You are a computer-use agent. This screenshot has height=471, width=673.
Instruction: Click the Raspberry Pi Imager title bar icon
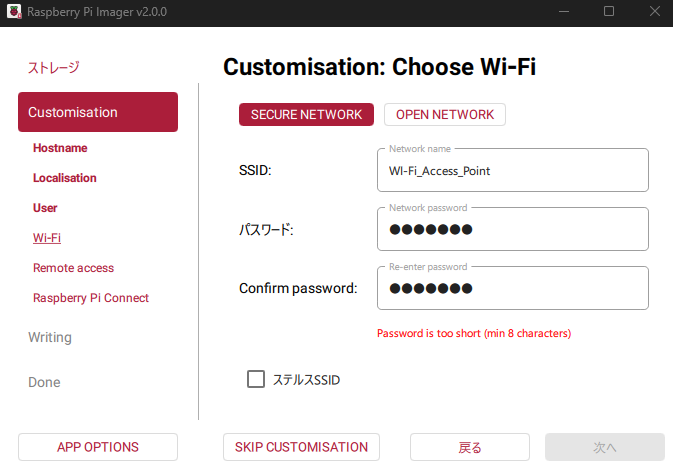pyautogui.click(x=13, y=11)
